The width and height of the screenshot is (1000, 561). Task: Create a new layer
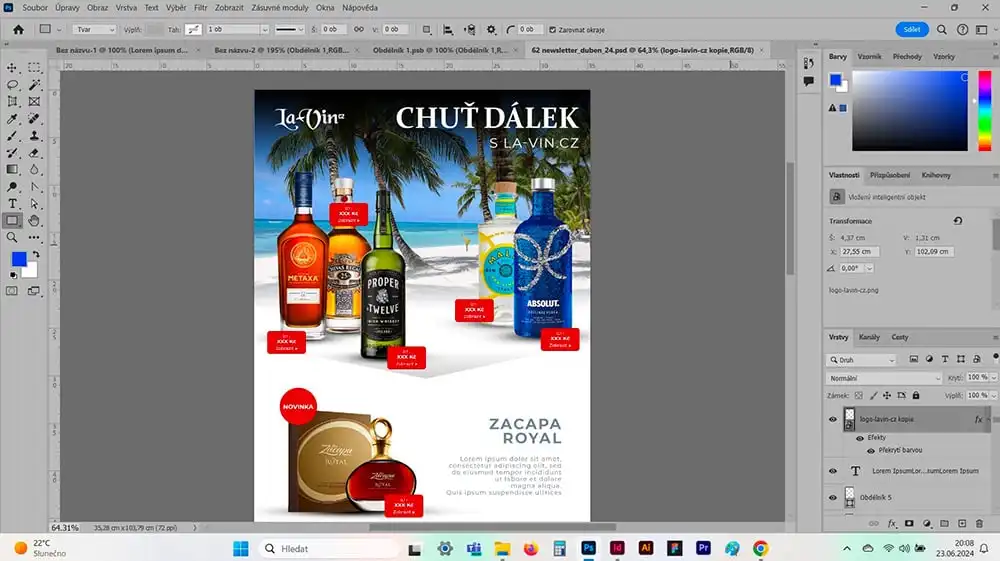pos(962,523)
